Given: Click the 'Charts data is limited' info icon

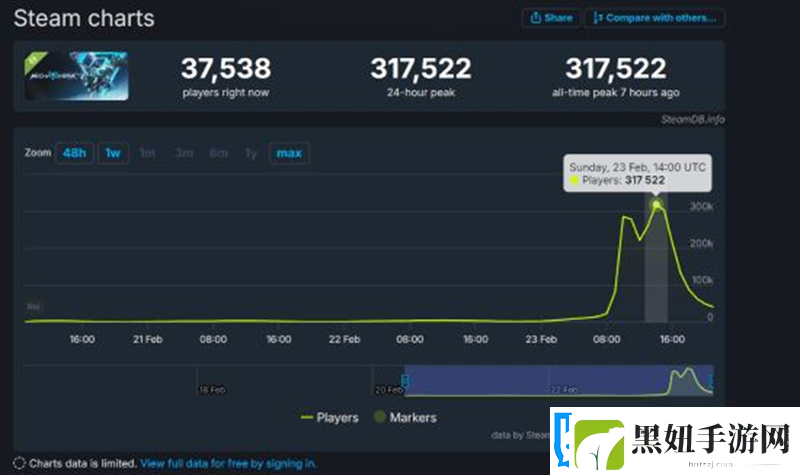Looking at the screenshot, I should (x=19, y=463).
